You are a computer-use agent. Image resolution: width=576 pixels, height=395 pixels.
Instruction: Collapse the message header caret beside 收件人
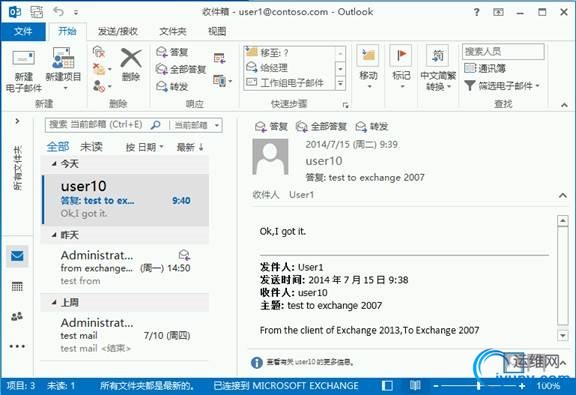tap(562, 195)
